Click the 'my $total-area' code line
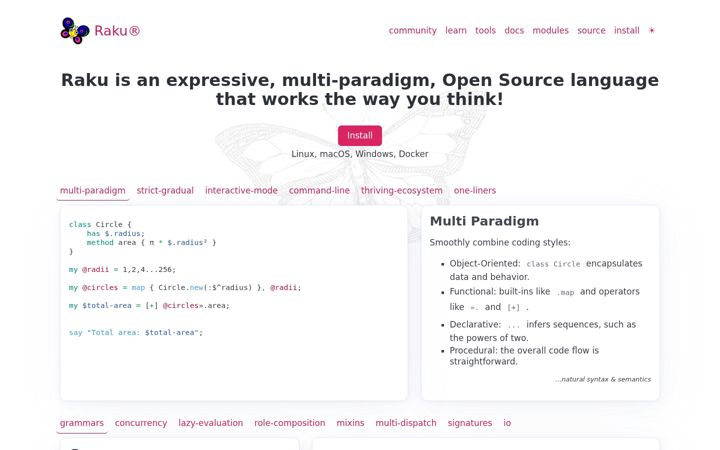 149,305
